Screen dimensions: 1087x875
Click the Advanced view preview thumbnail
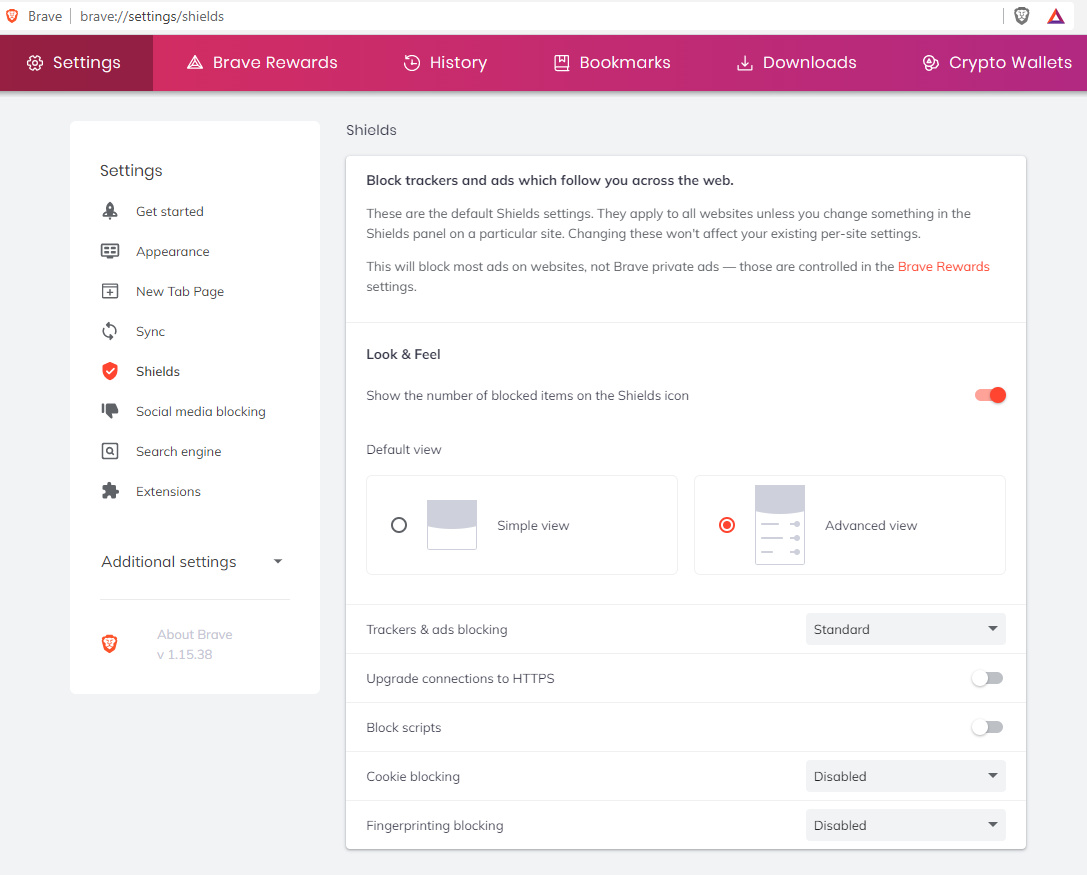pyautogui.click(x=780, y=525)
